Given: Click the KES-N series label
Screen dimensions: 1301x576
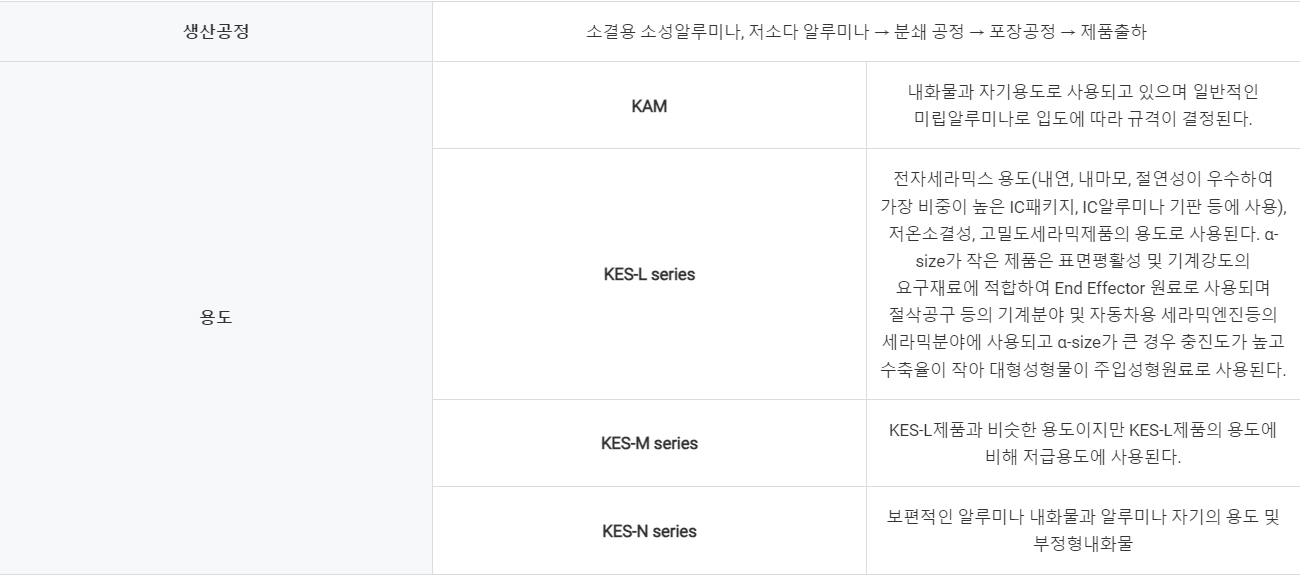Looking at the screenshot, I should point(649,531).
